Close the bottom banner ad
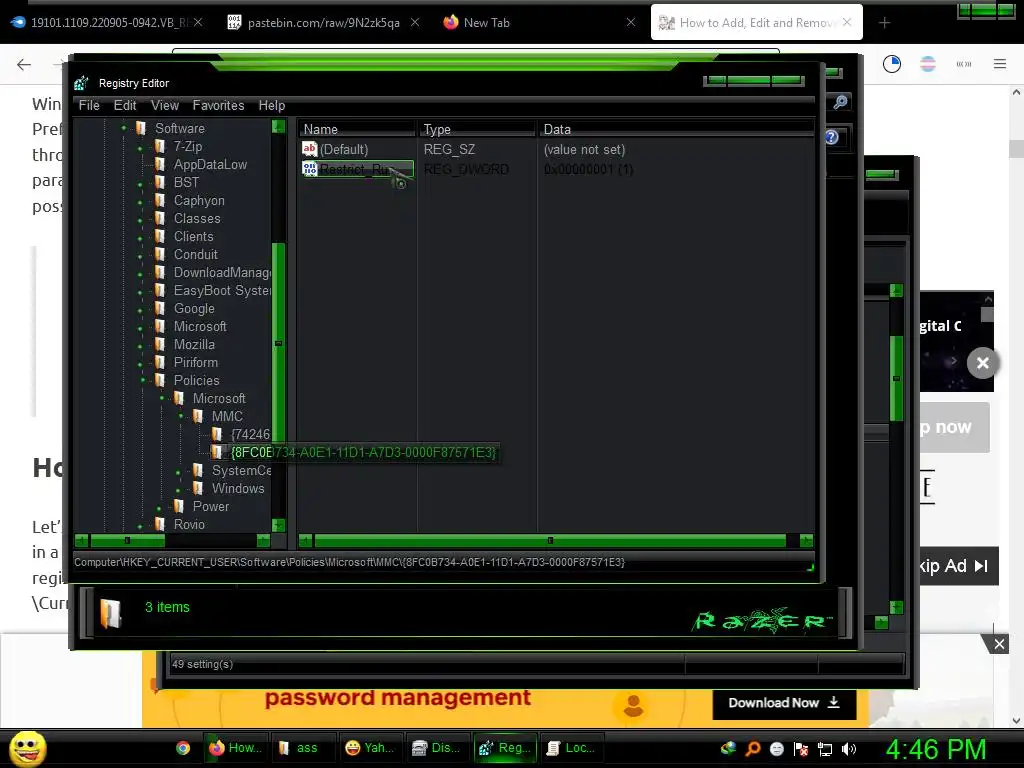This screenshot has height=768, width=1024. [999, 645]
